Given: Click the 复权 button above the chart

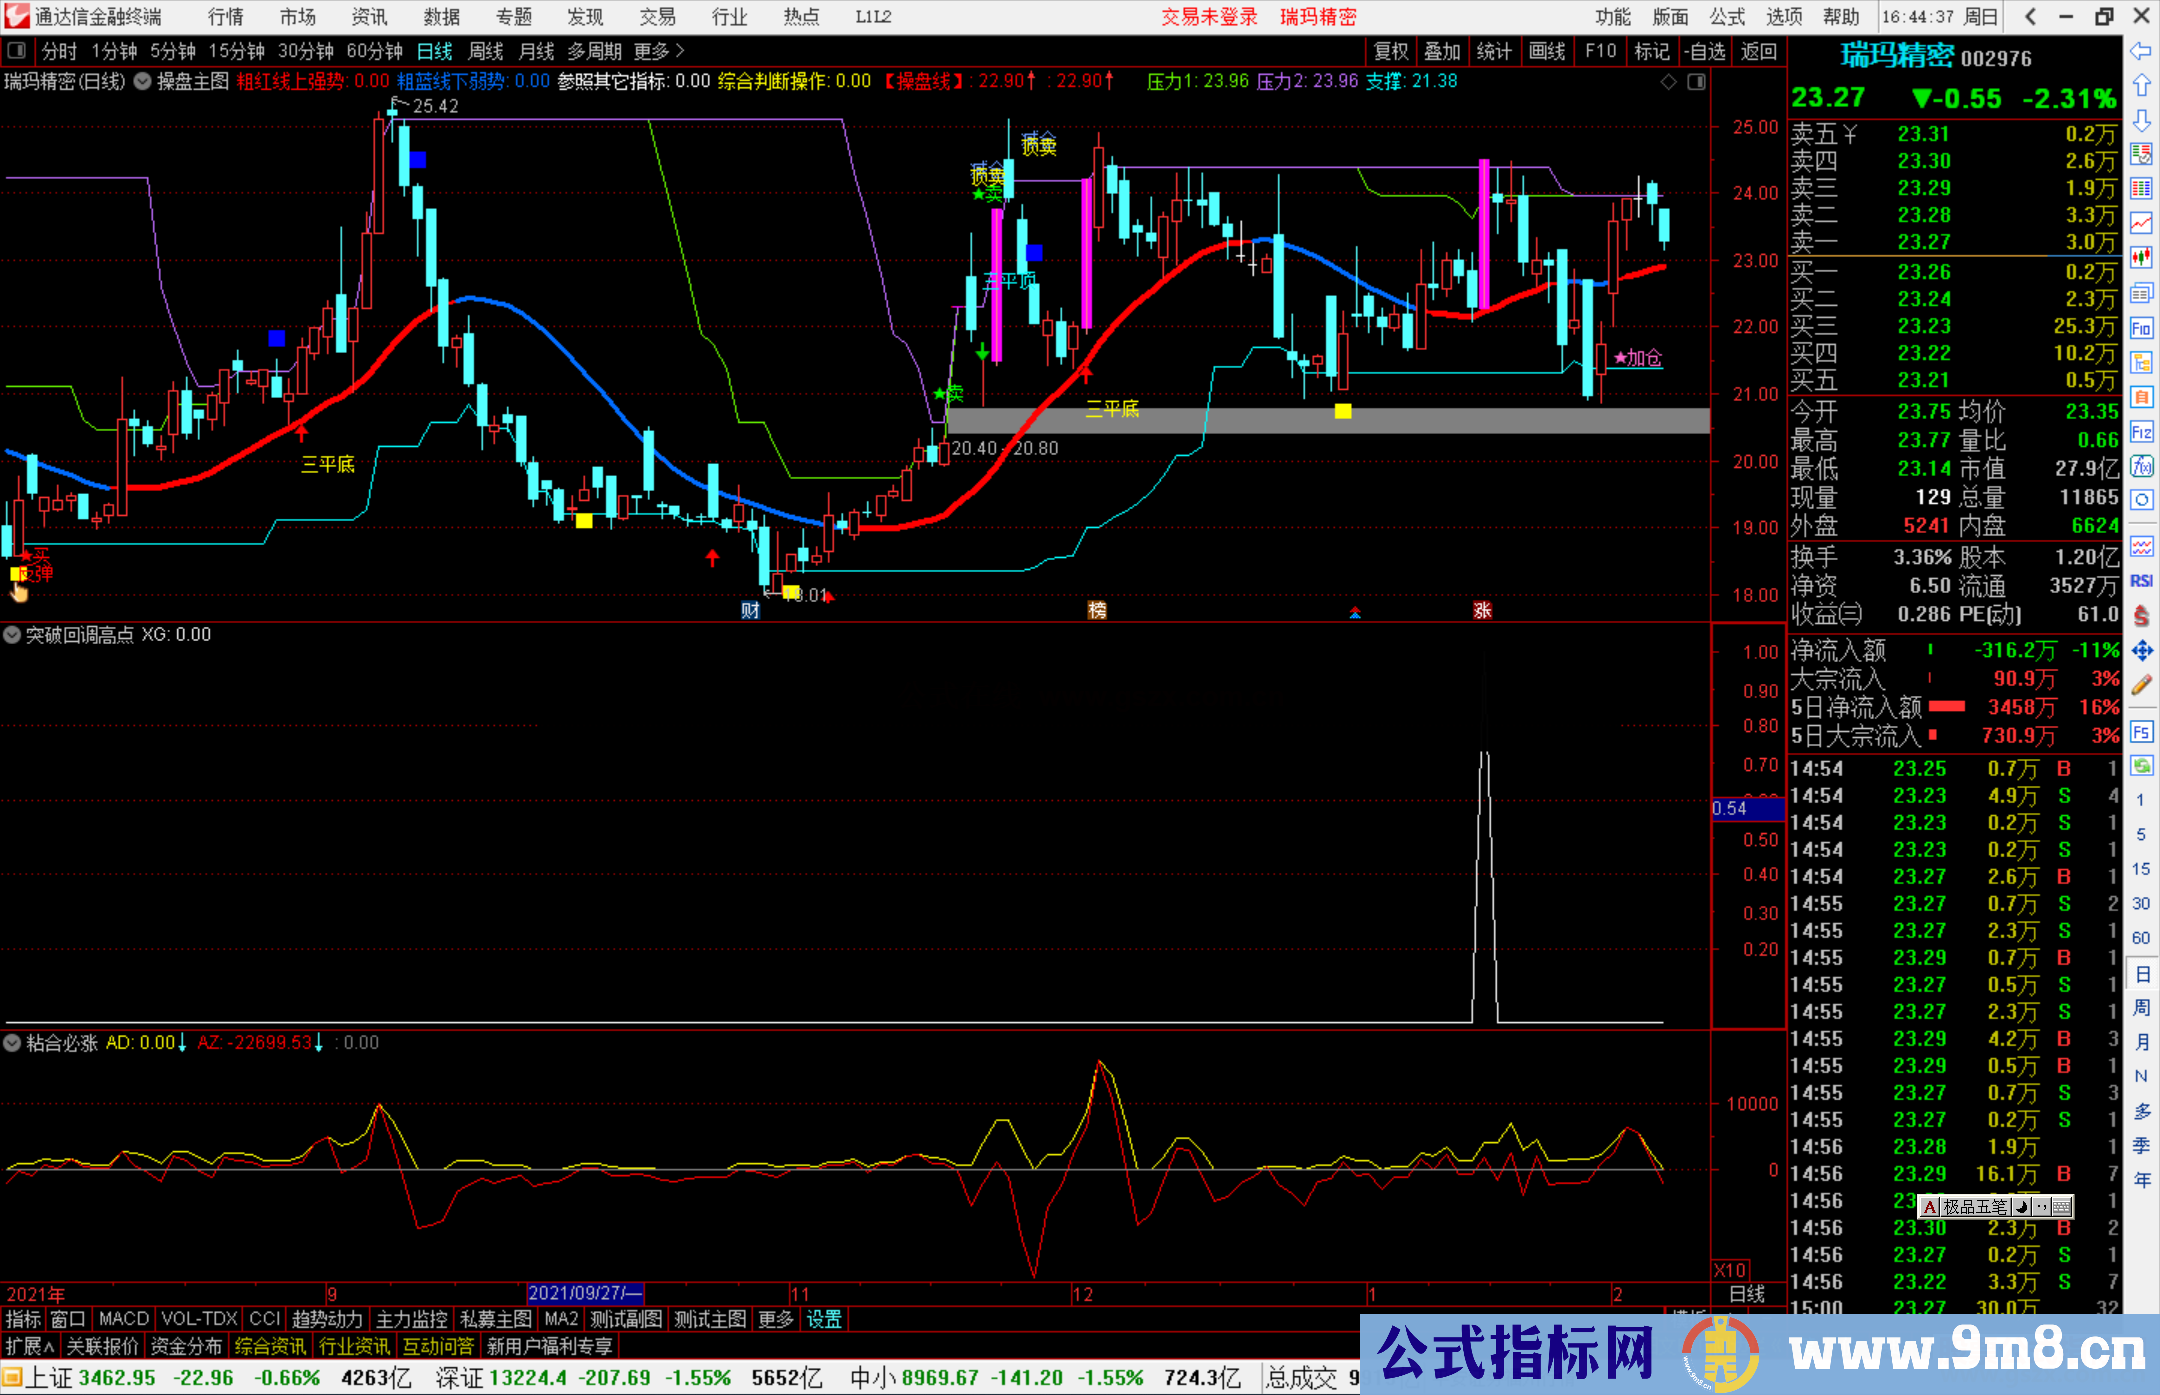Looking at the screenshot, I should pos(1391,51).
